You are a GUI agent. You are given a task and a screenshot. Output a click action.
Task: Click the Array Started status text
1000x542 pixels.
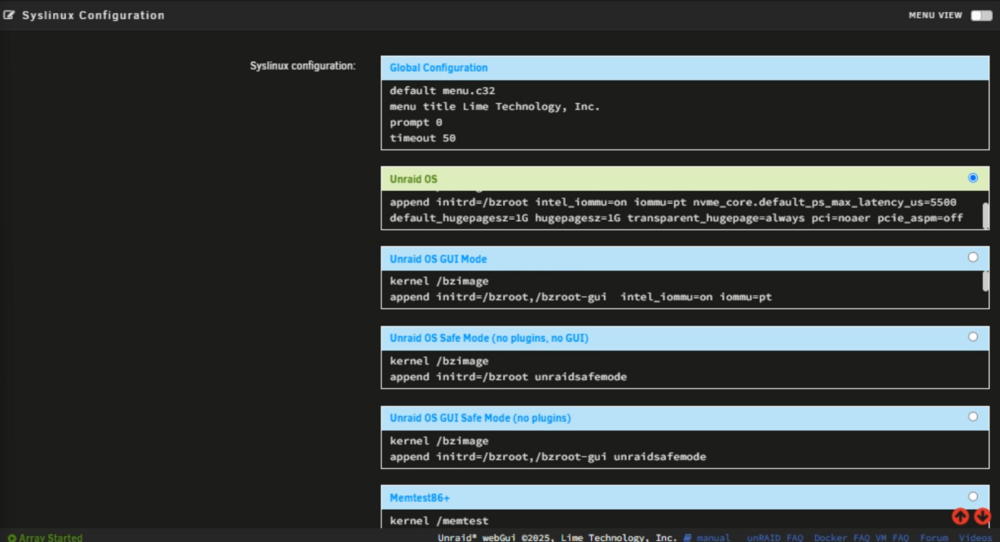coord(50,538)
